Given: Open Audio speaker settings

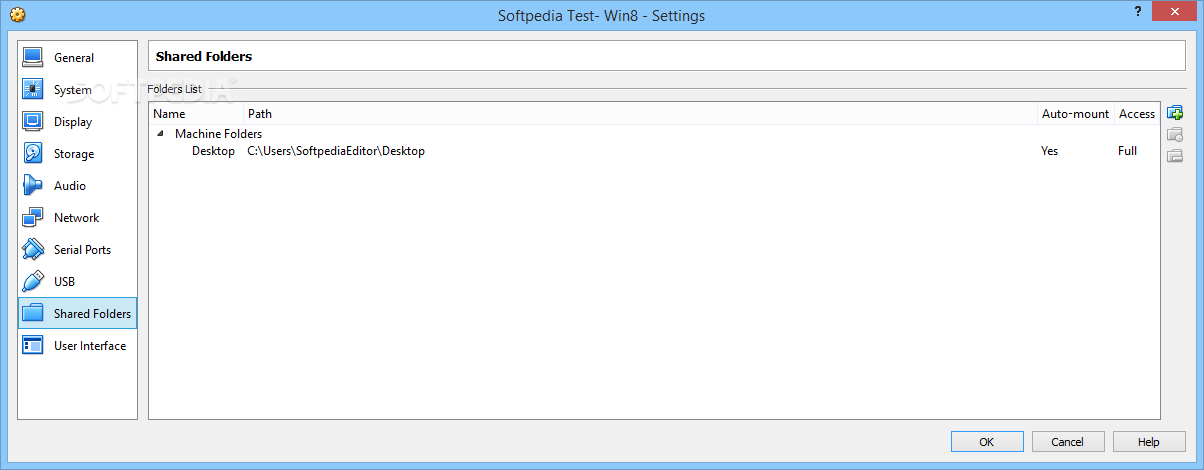Looking at the screenshot, I should (x=33, y=186).
